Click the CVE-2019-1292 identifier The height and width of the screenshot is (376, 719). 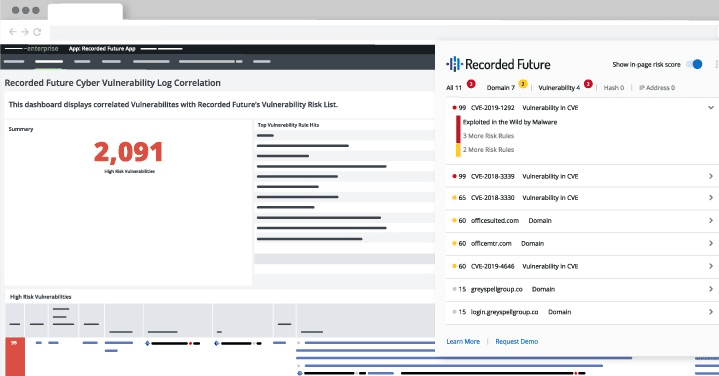492,108
